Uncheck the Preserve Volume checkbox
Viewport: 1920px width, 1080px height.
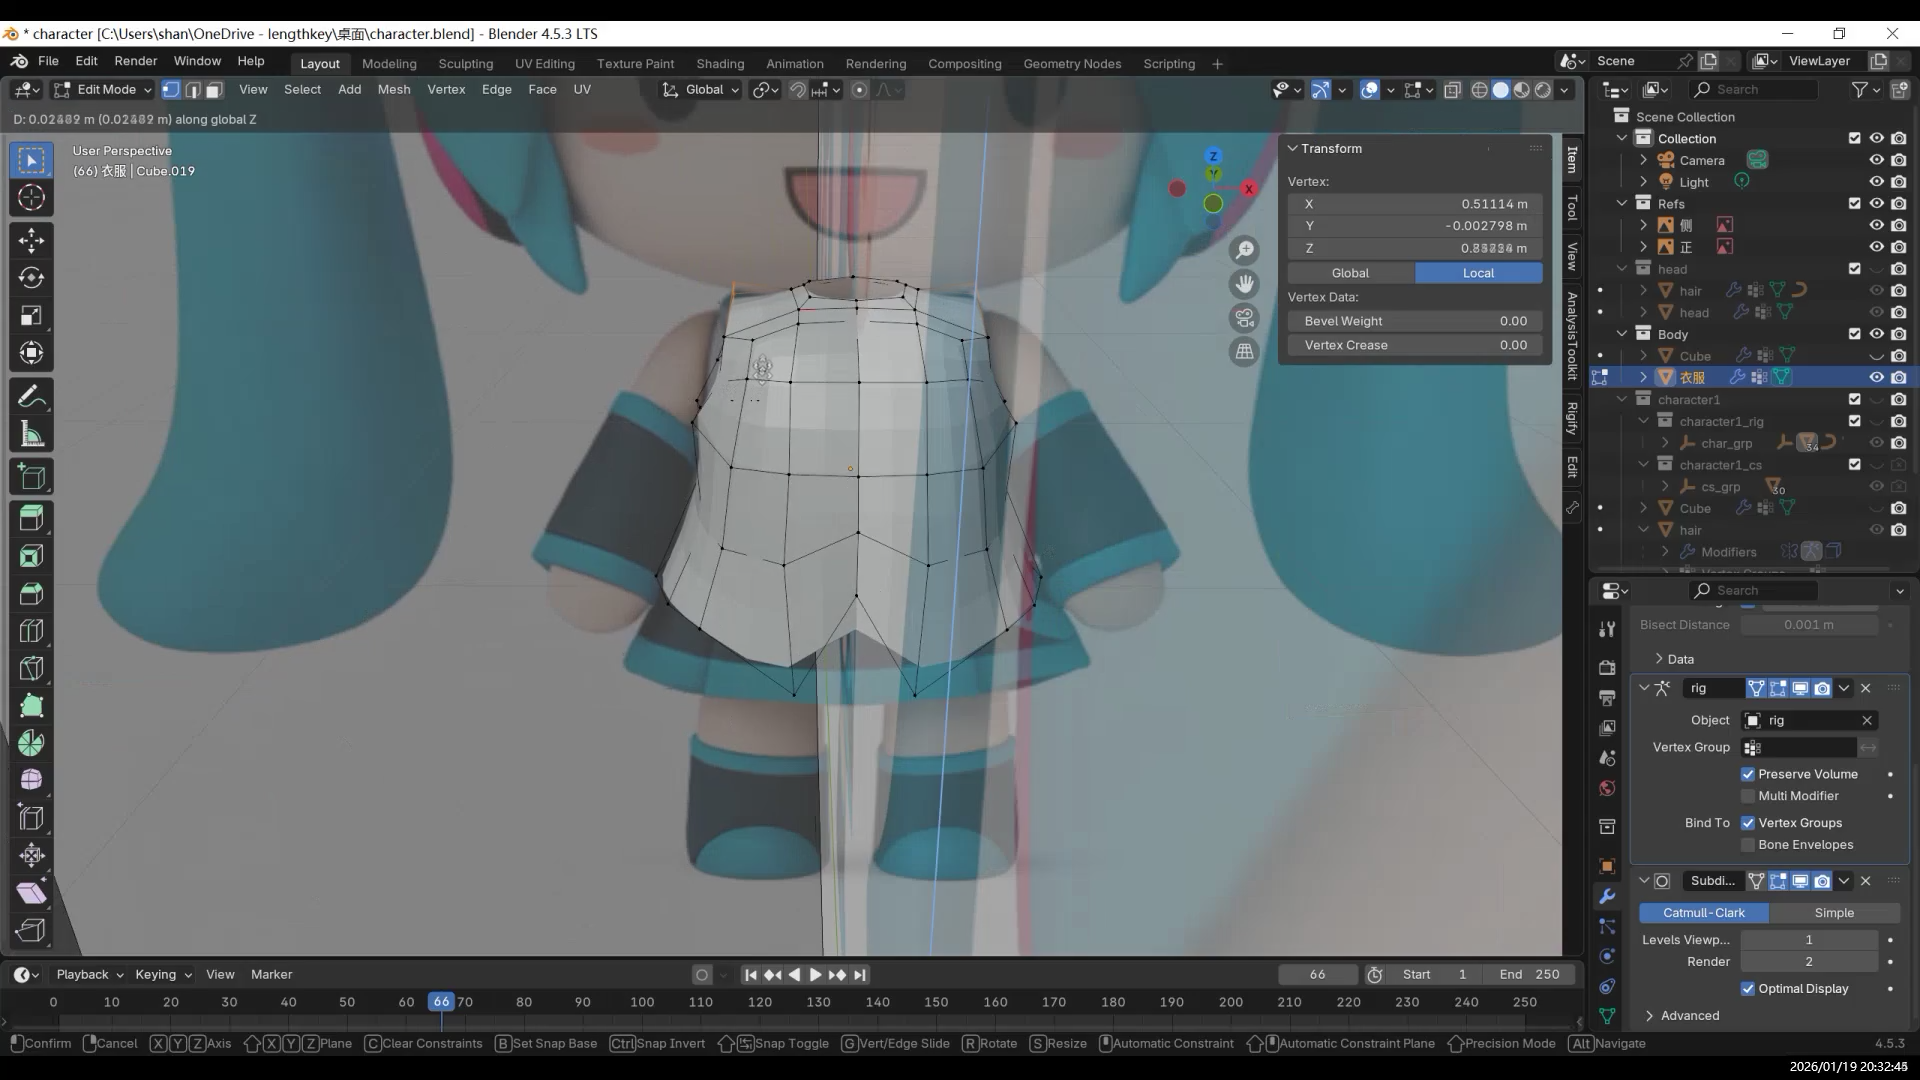tap(1748, 774)
